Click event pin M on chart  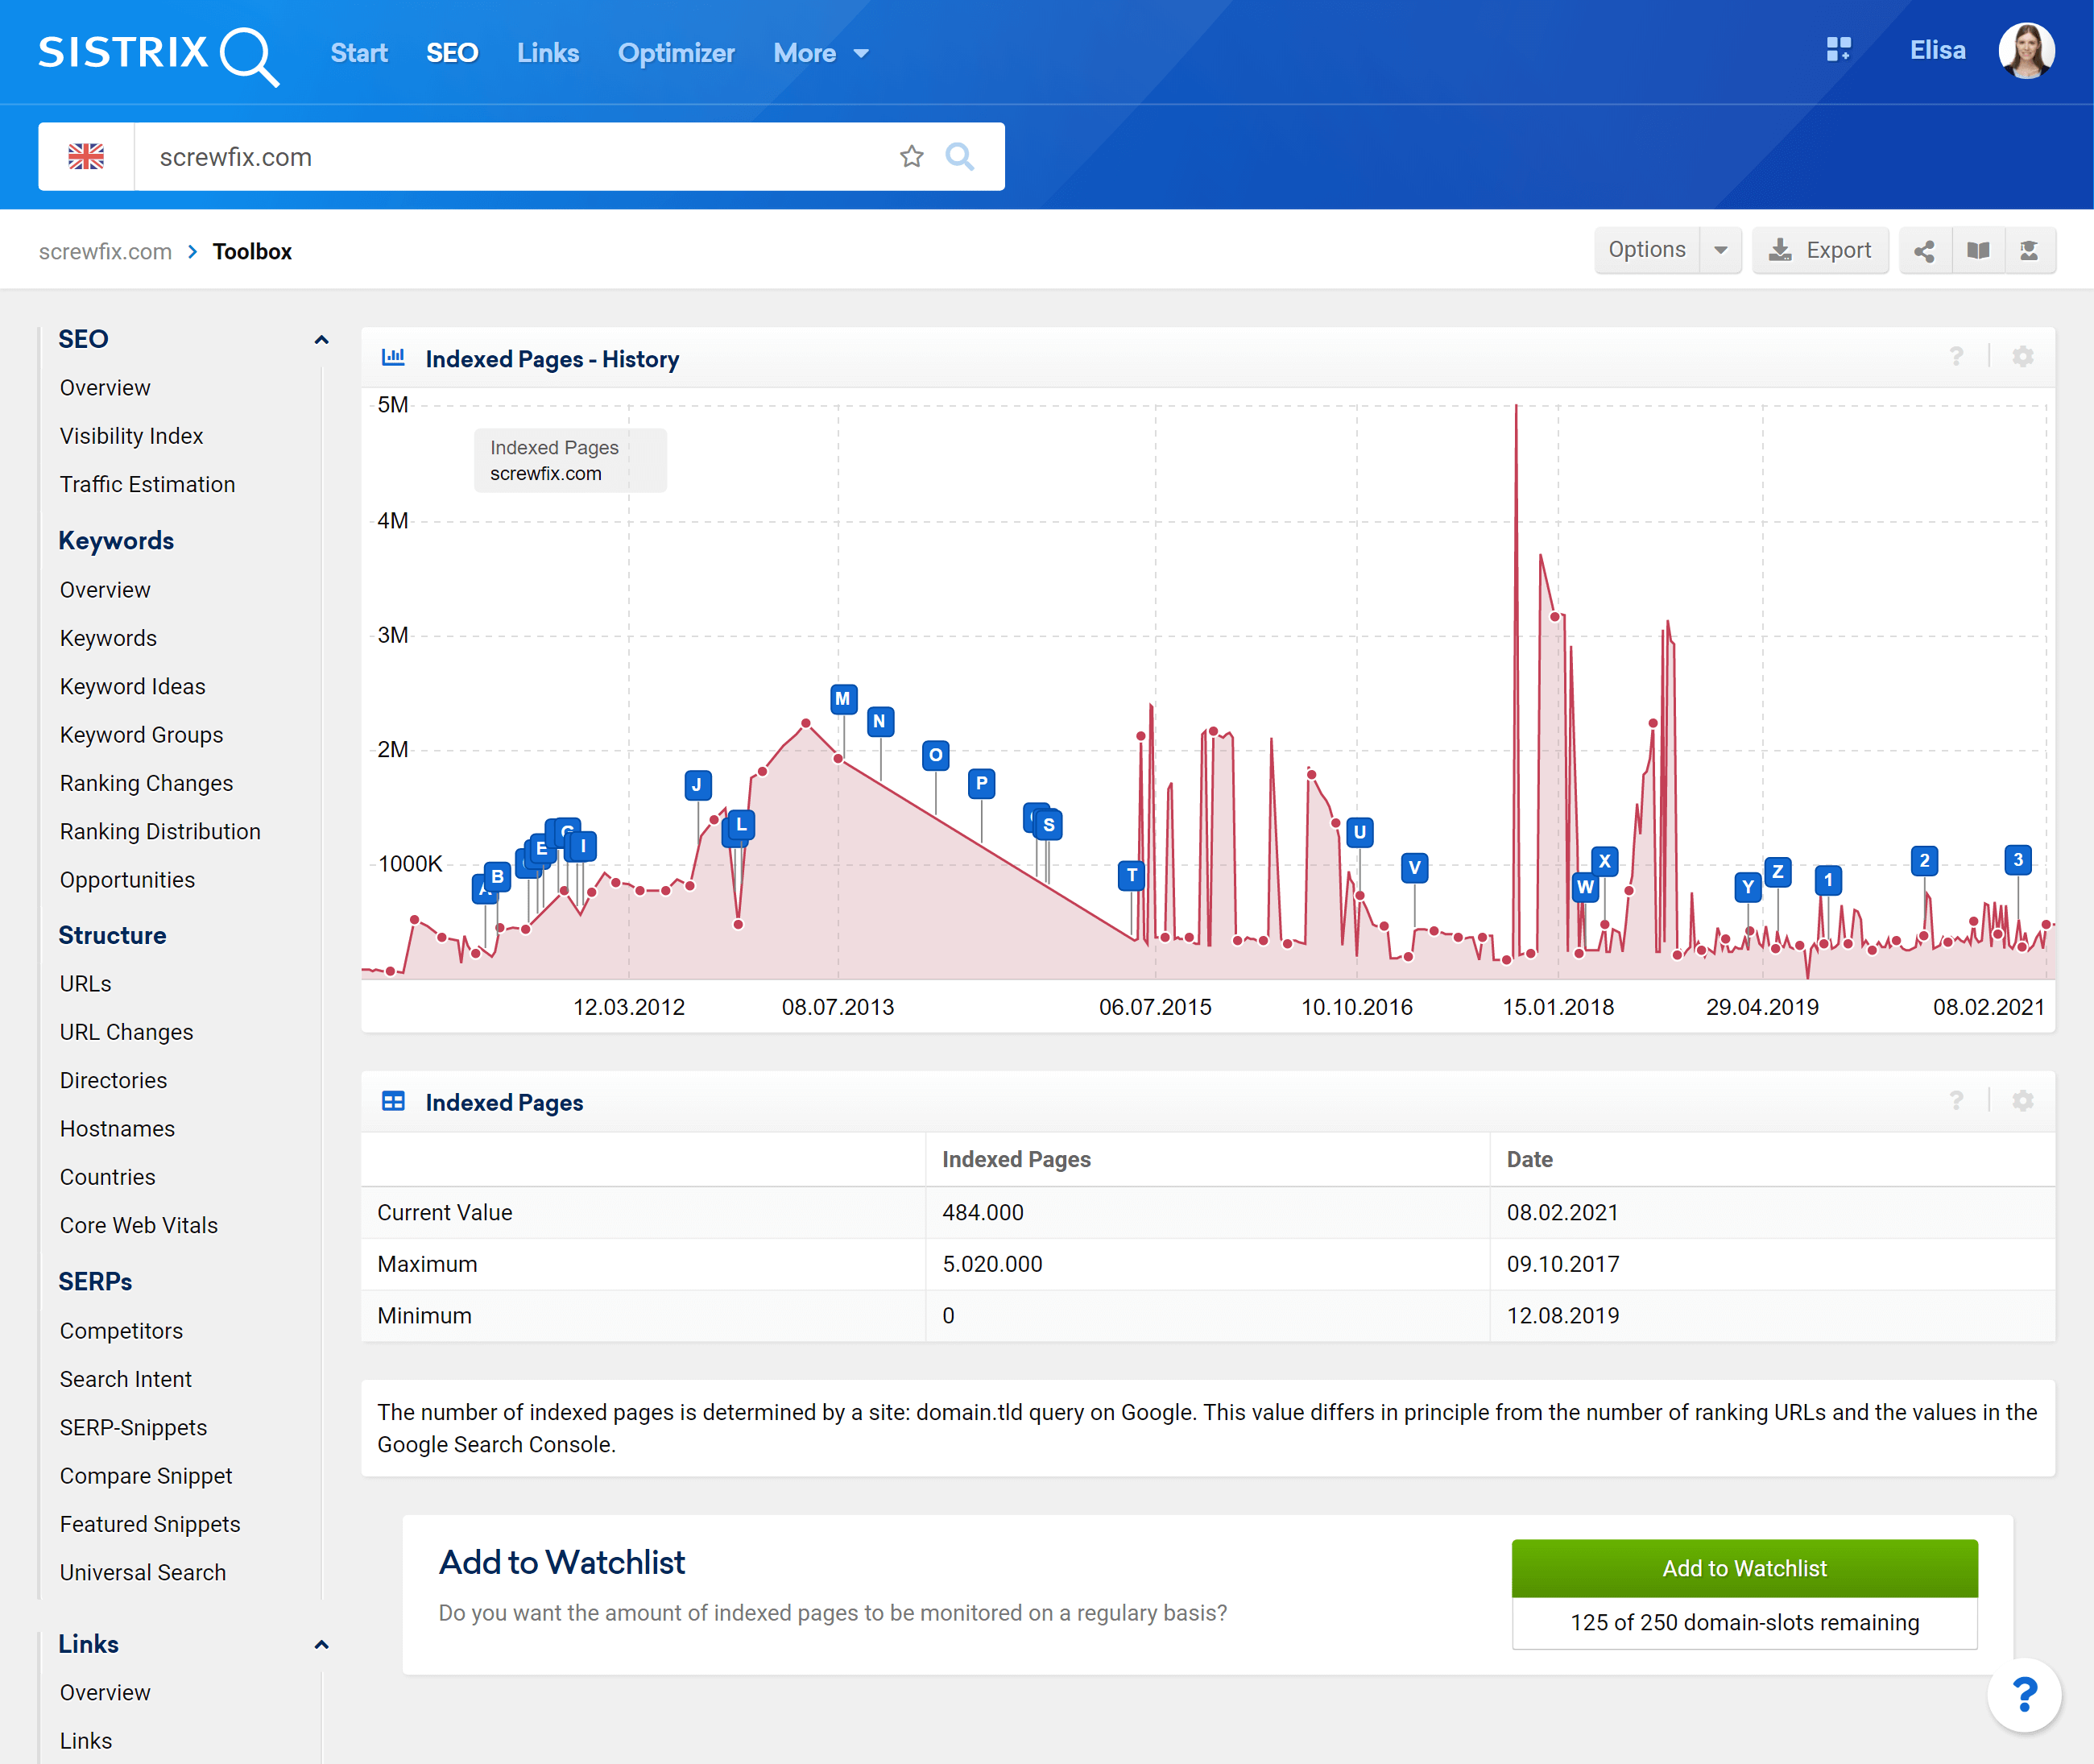click(x=843, y=698)
